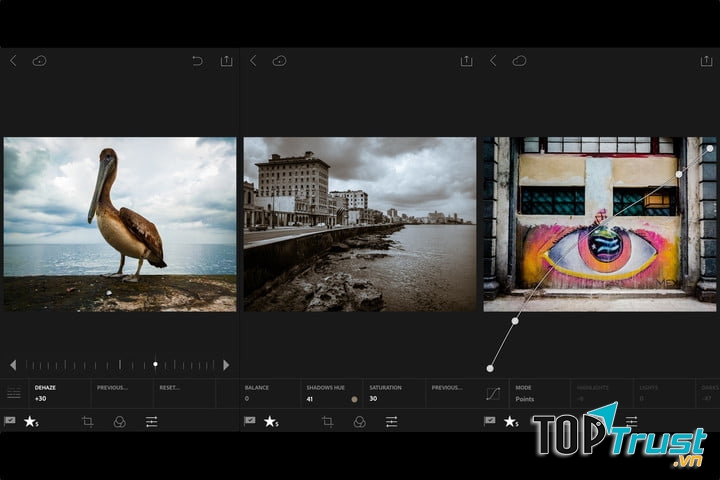
Task: Select the dimmed Lights curve setting
Action: pyautogui.click(x=664, y=393)
